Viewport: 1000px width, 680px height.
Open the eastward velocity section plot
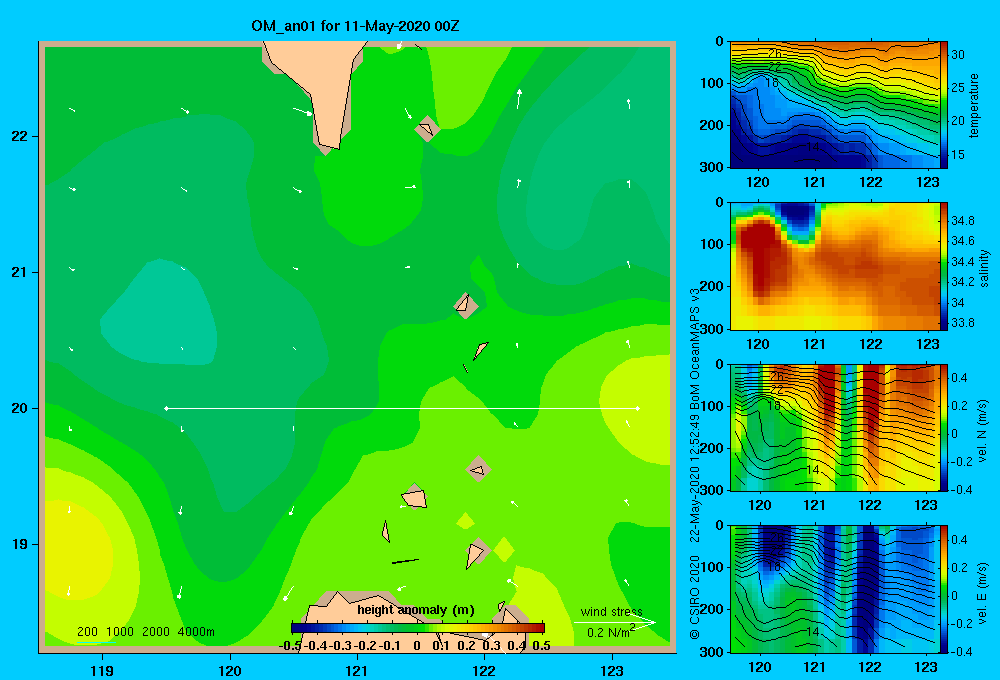point(835,589)
